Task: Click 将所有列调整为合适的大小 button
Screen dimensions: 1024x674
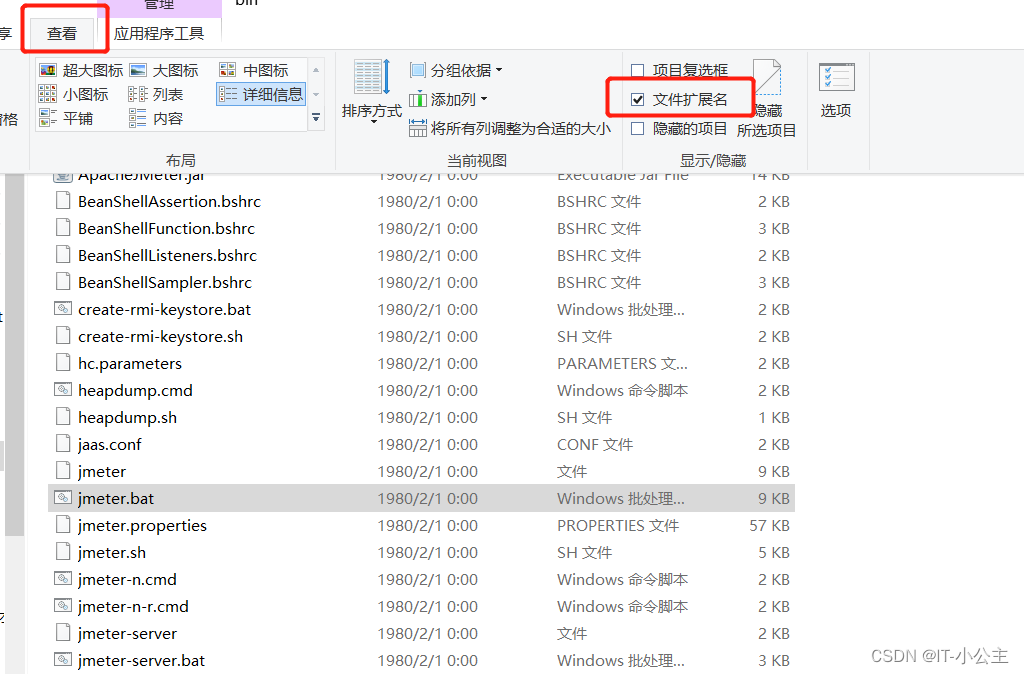Action: 509,129
